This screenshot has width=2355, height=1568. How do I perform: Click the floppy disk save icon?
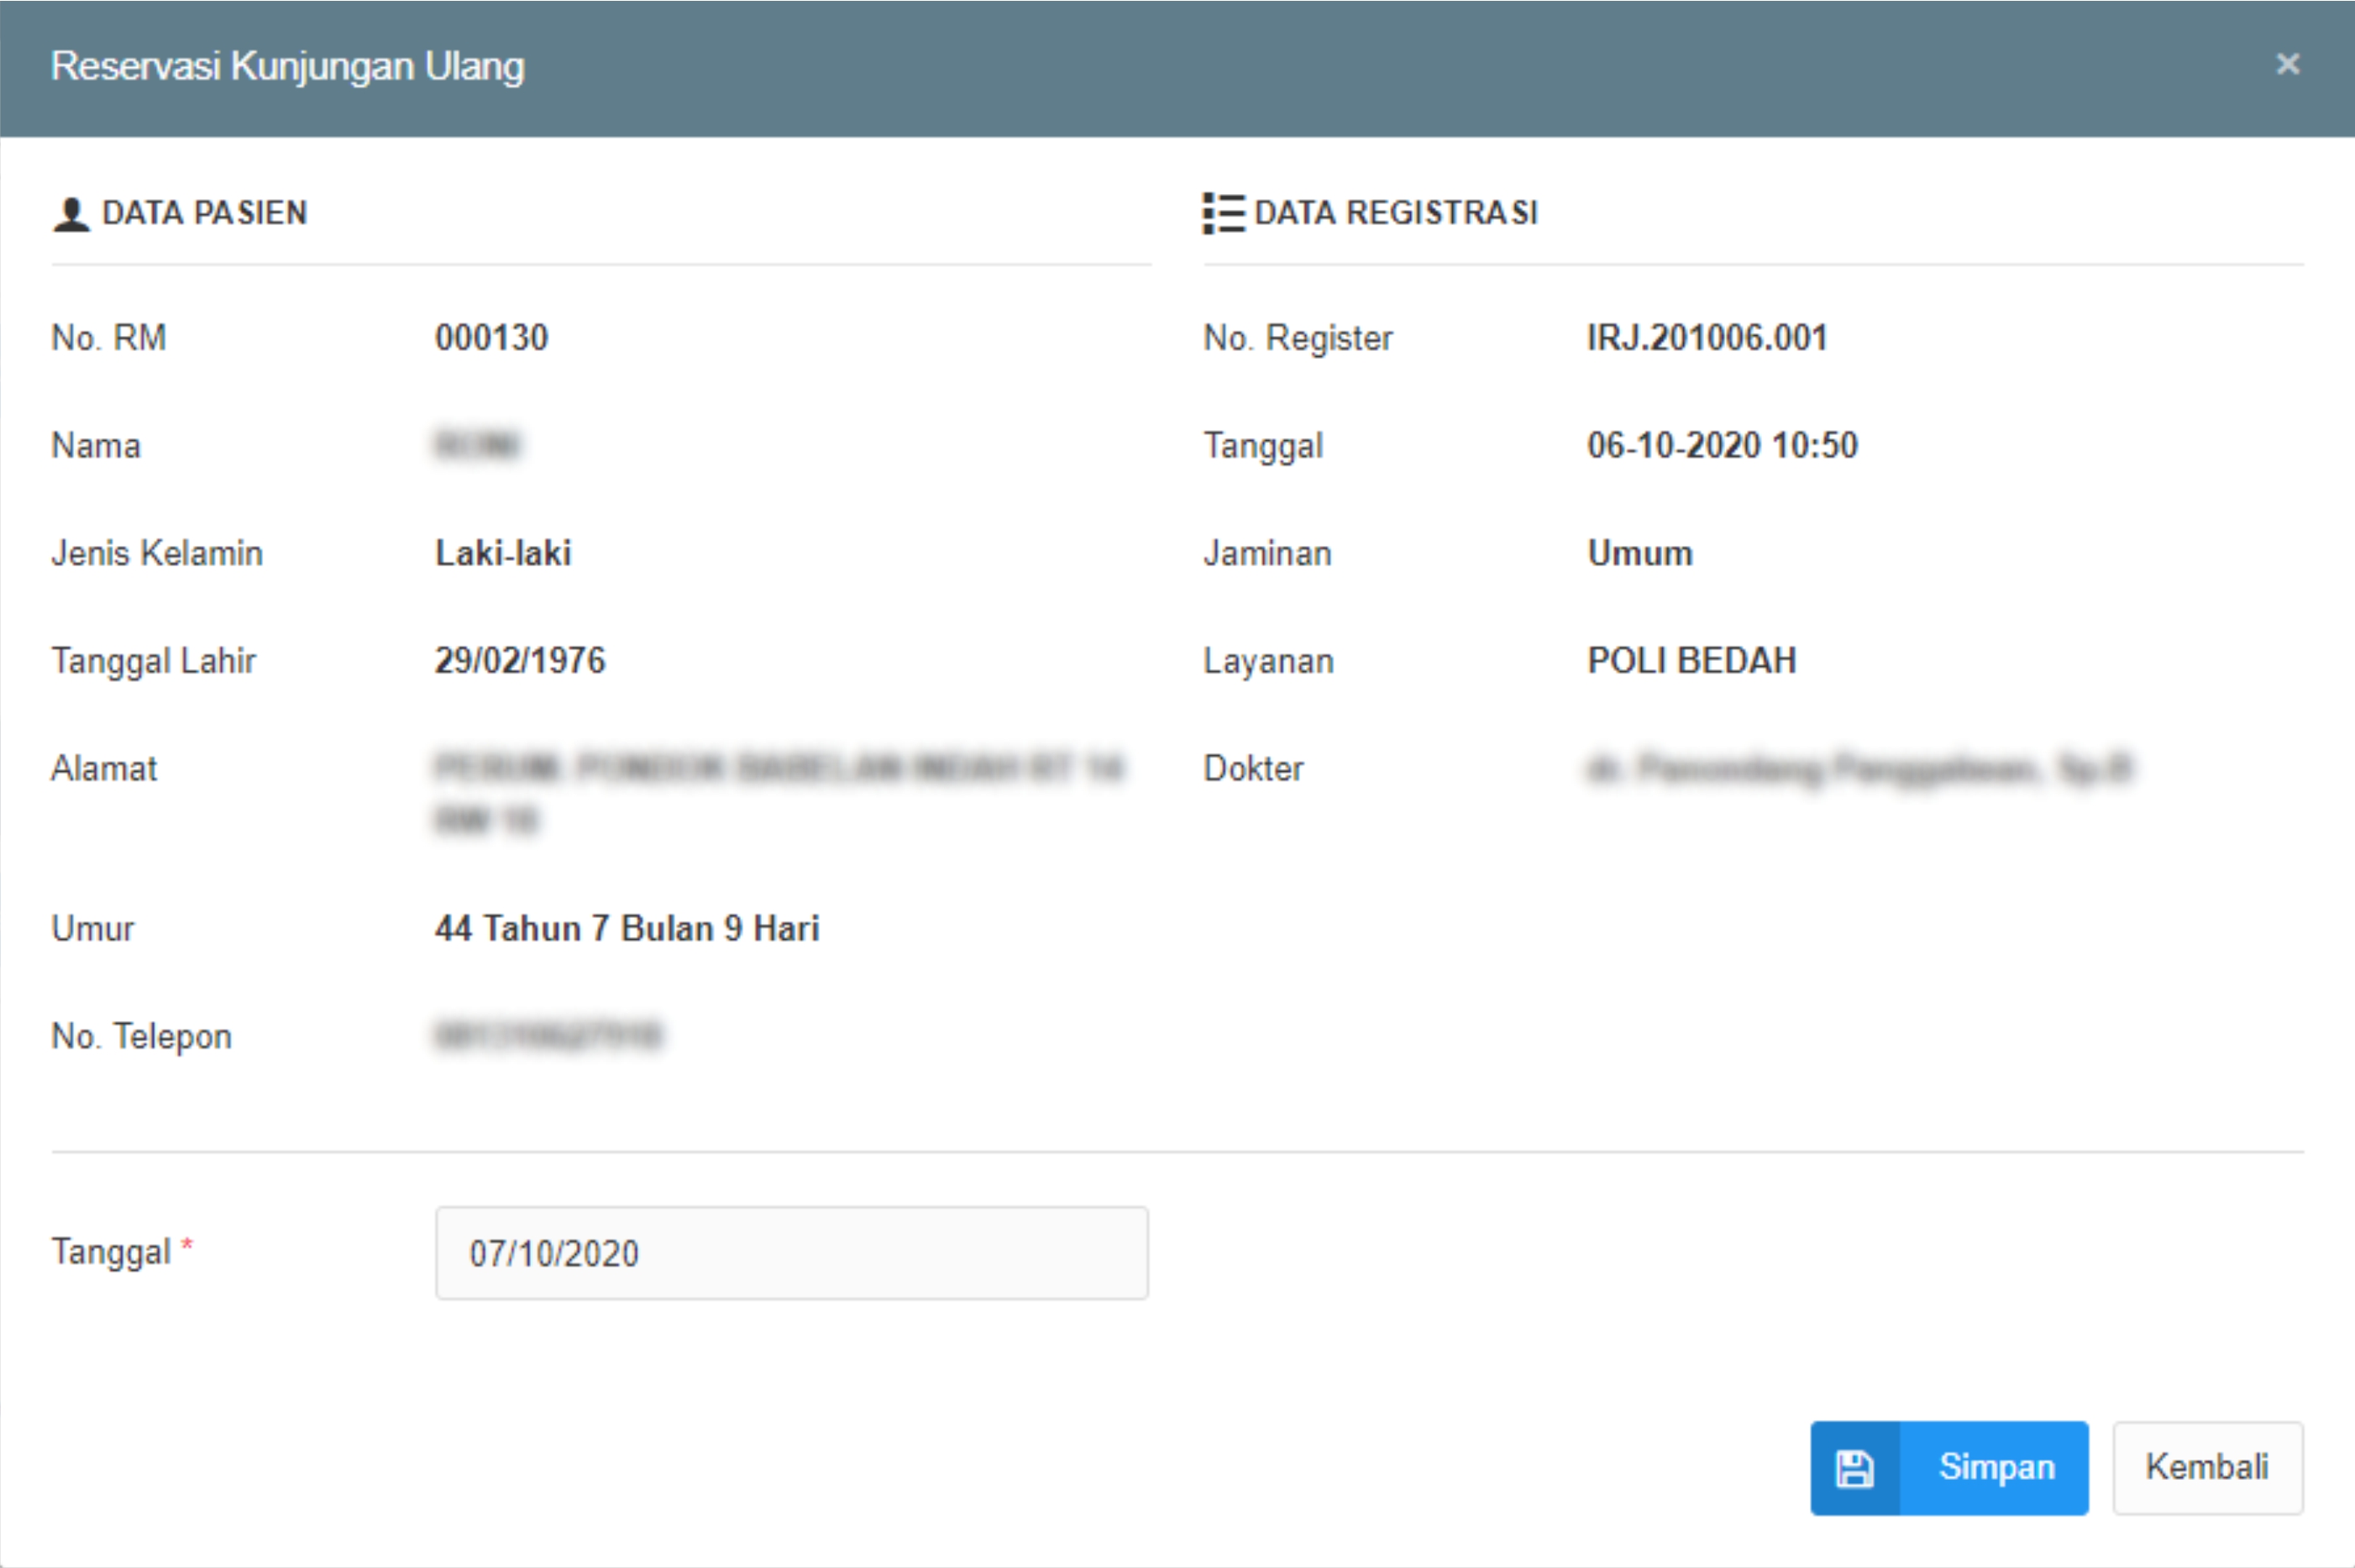tap(1854, 1468)
